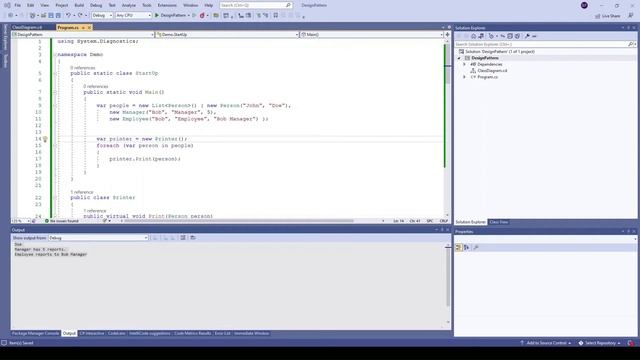Click the Bookmark icon in the main toolbar

[276, 16]
